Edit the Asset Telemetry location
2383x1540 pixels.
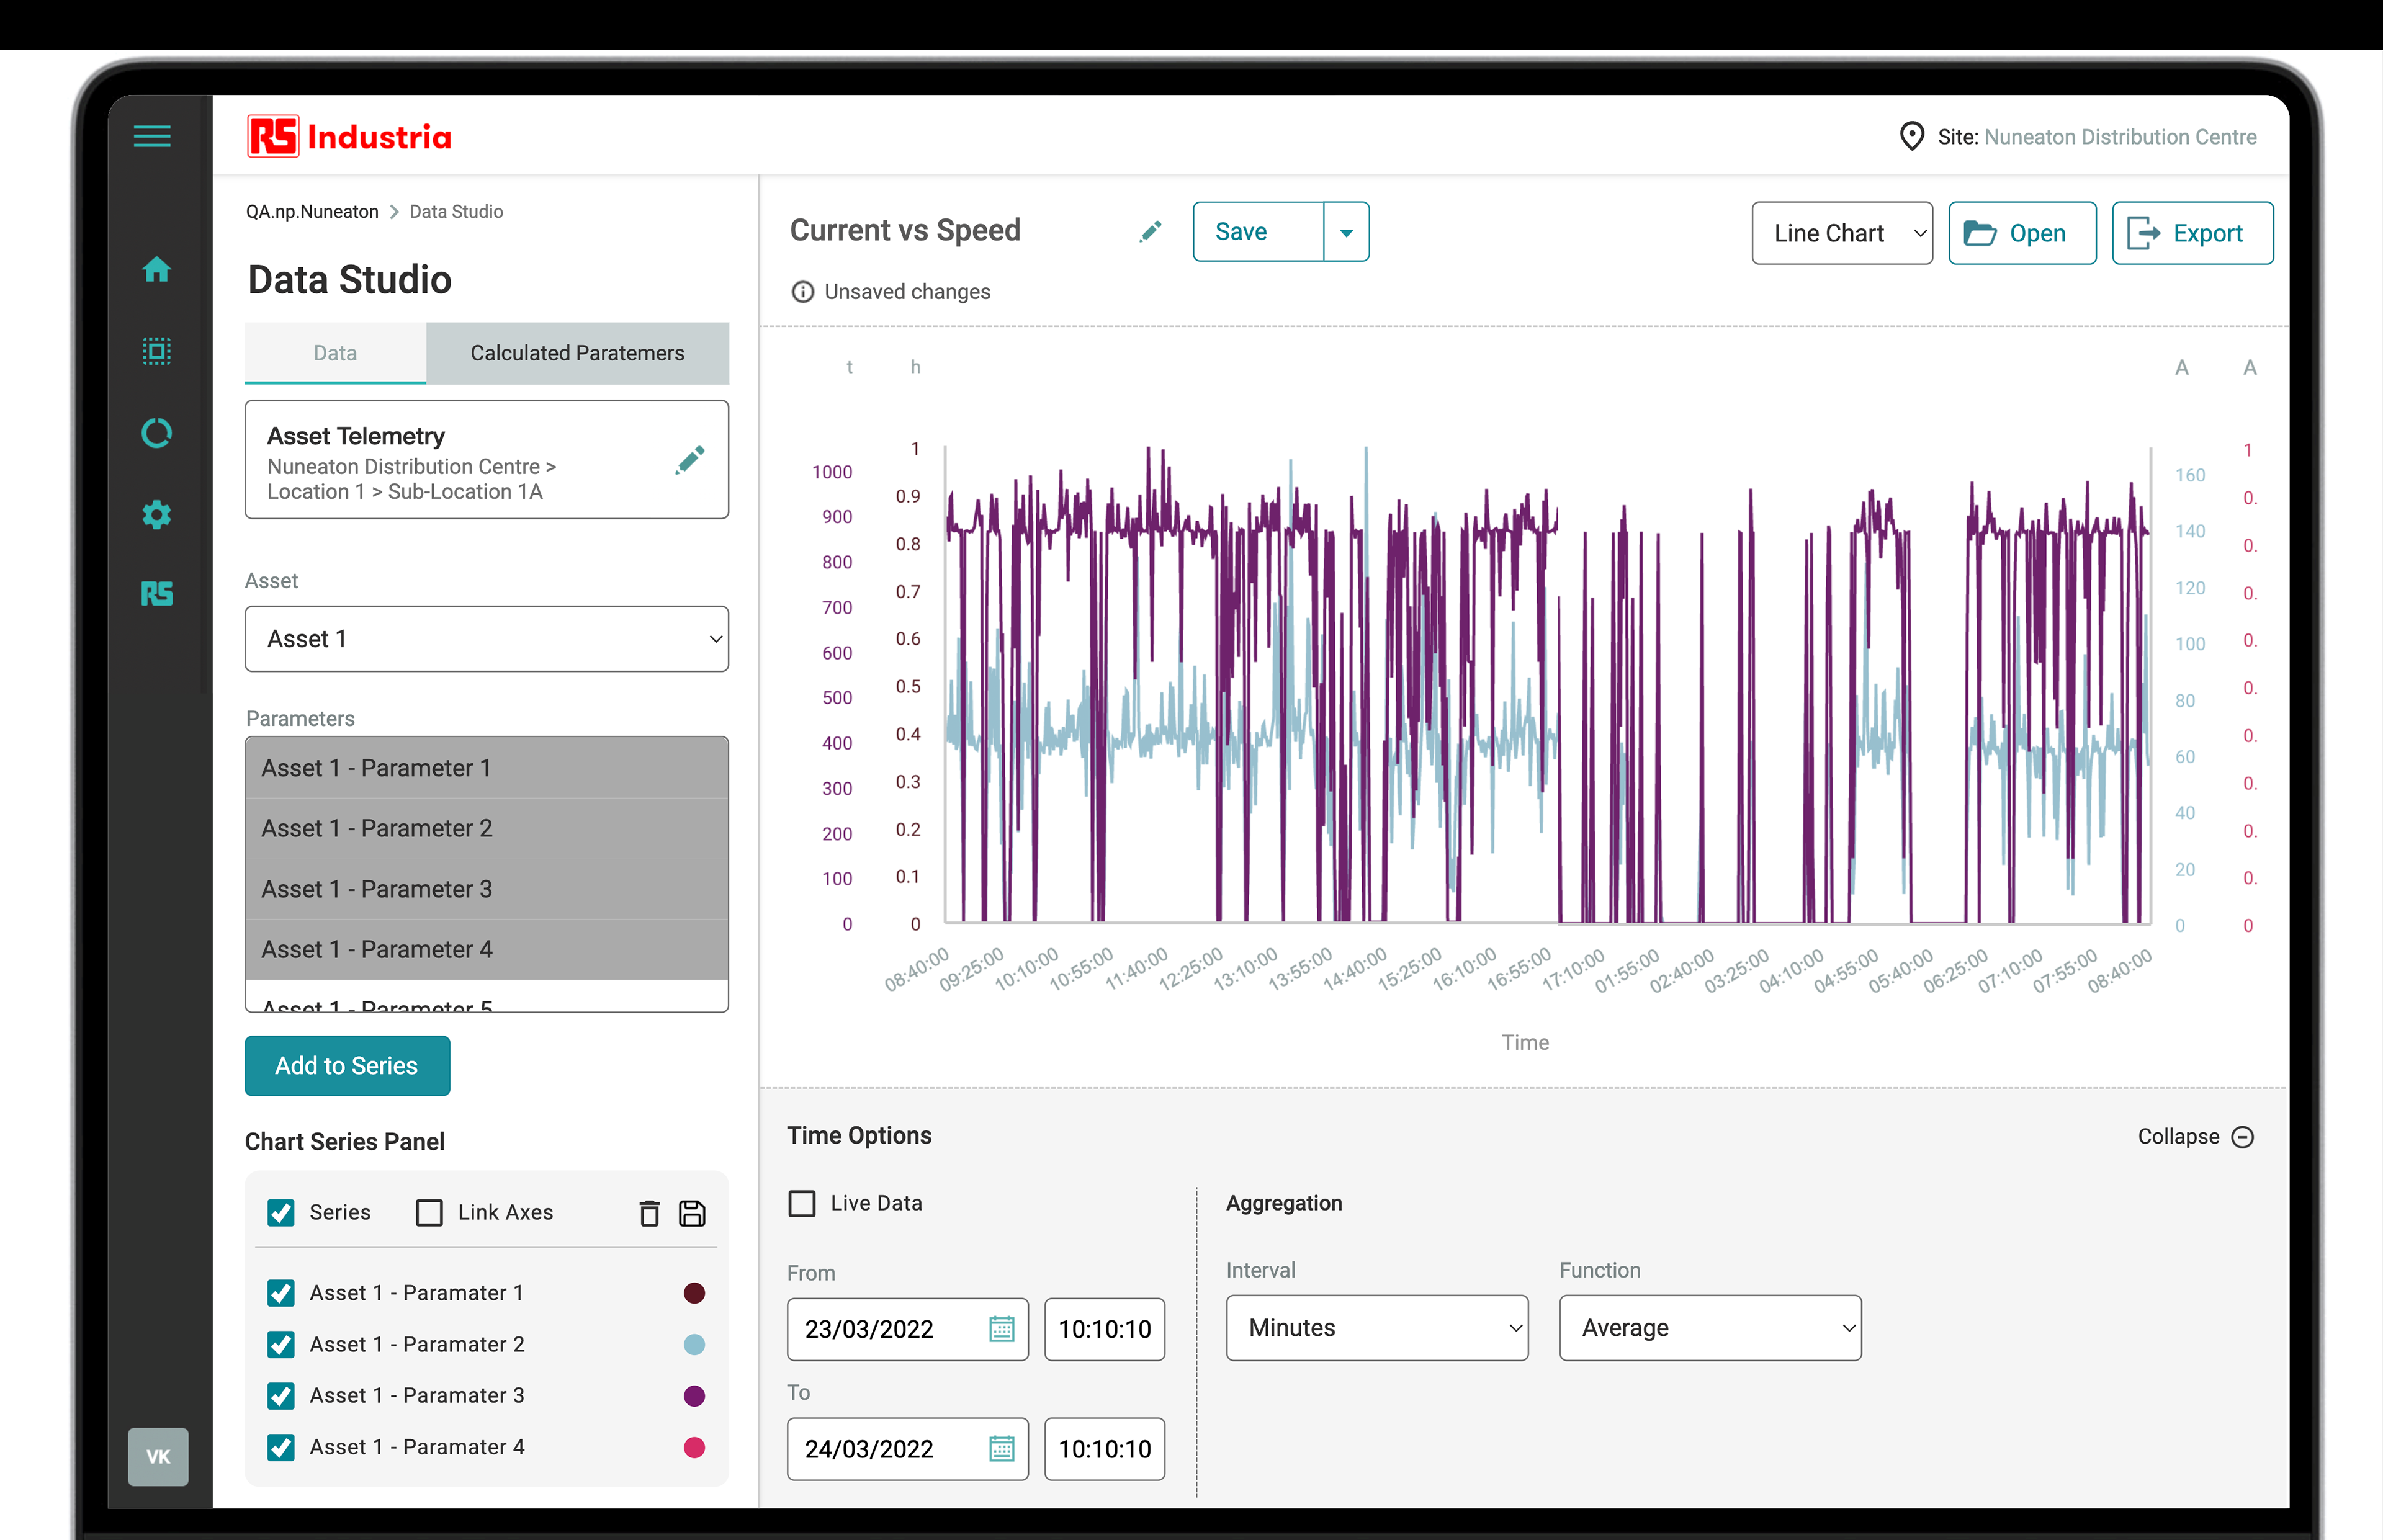point(690,460)
